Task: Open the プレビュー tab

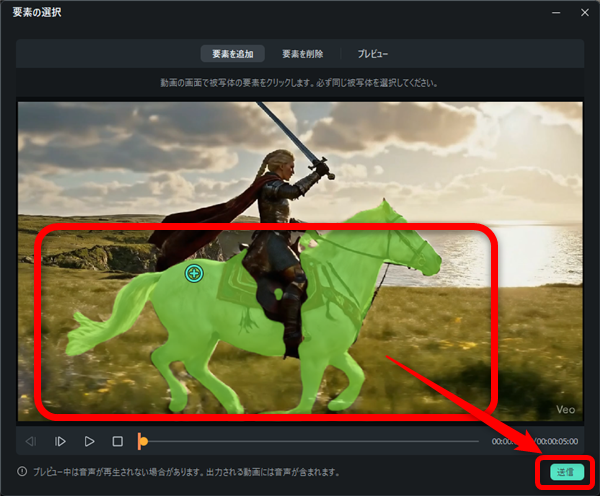Action: tap(372, 53)
